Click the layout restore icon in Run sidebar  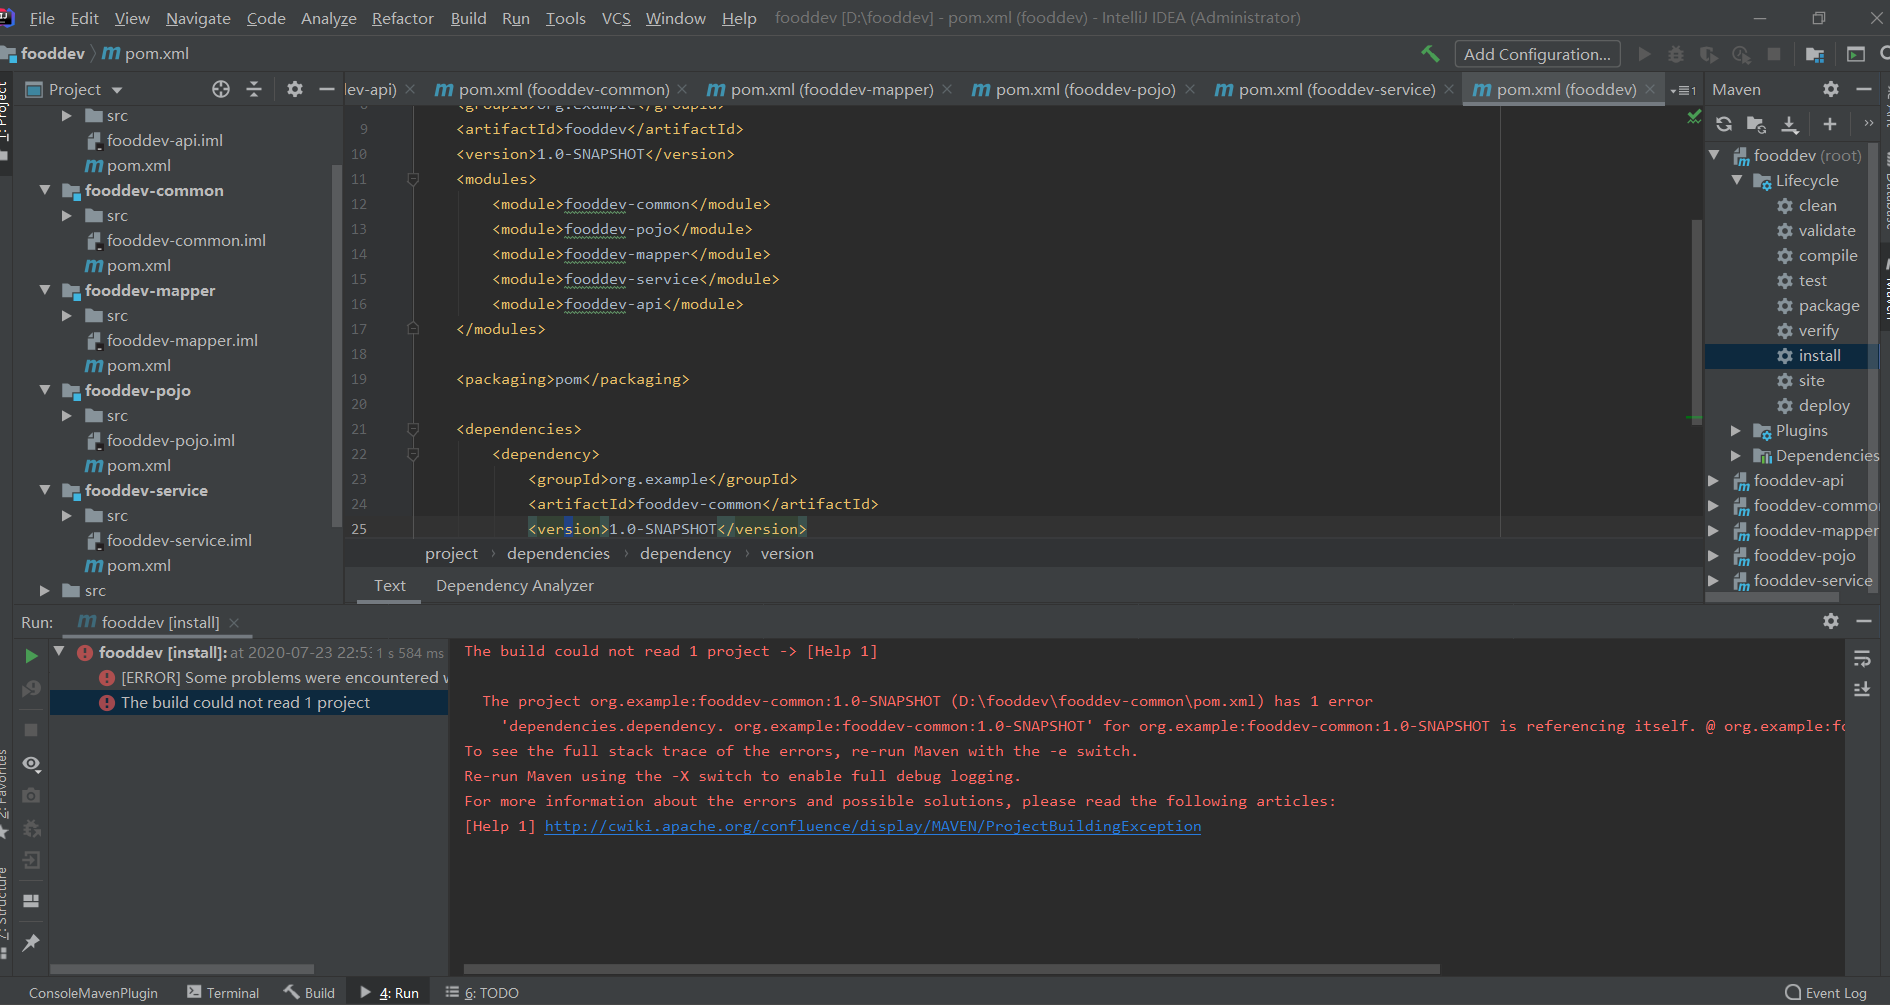(x=31, y=901)
